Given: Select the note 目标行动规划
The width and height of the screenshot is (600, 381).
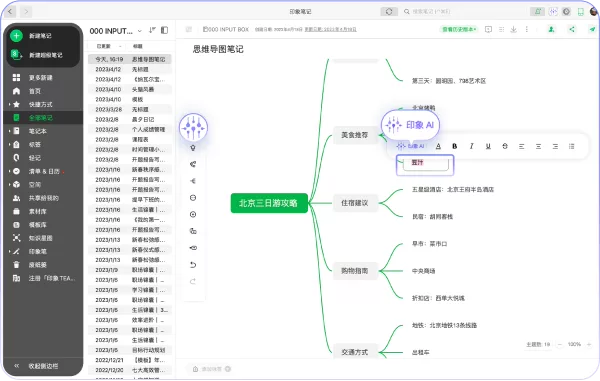Looking at the screenshot, I should point(130,350).
